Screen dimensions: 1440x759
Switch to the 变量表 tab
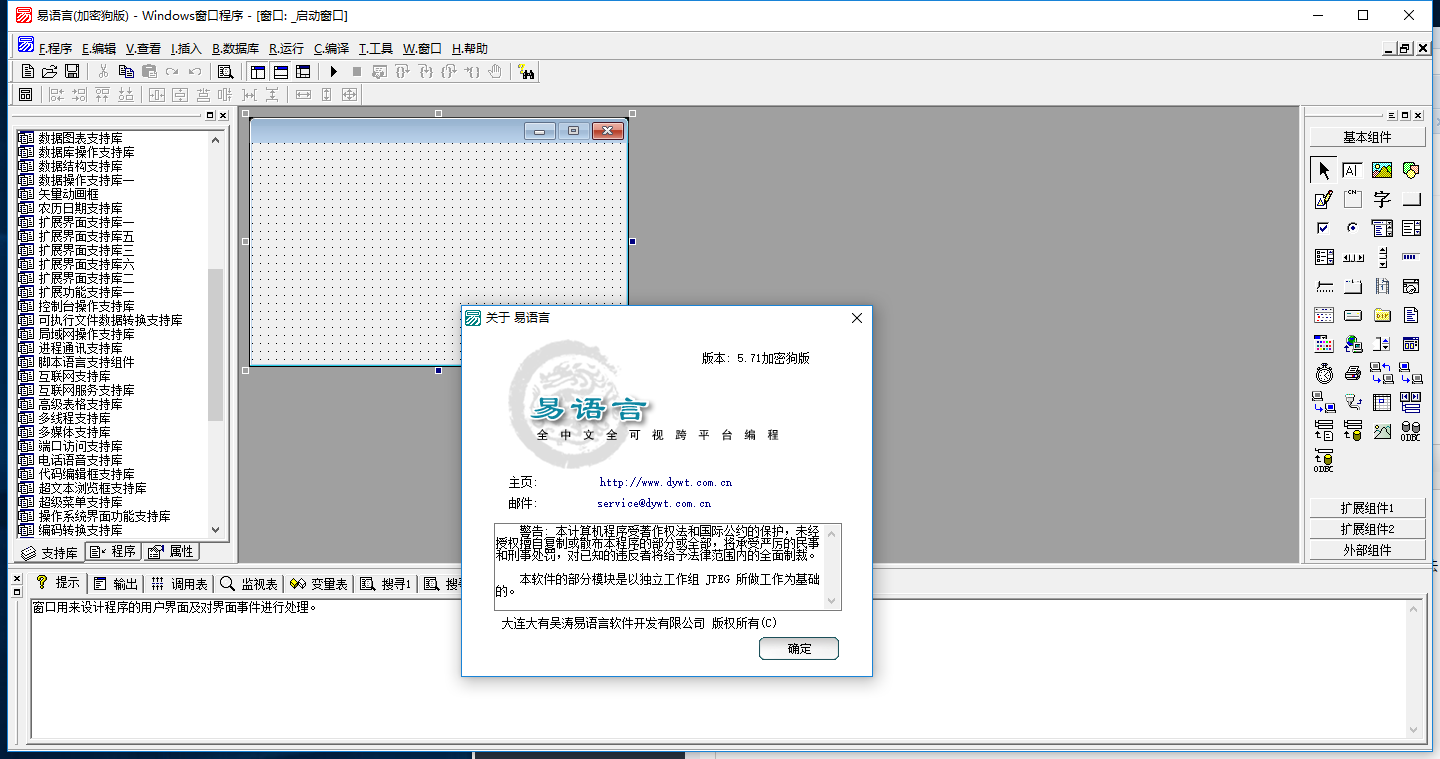(x=320, y=583)
